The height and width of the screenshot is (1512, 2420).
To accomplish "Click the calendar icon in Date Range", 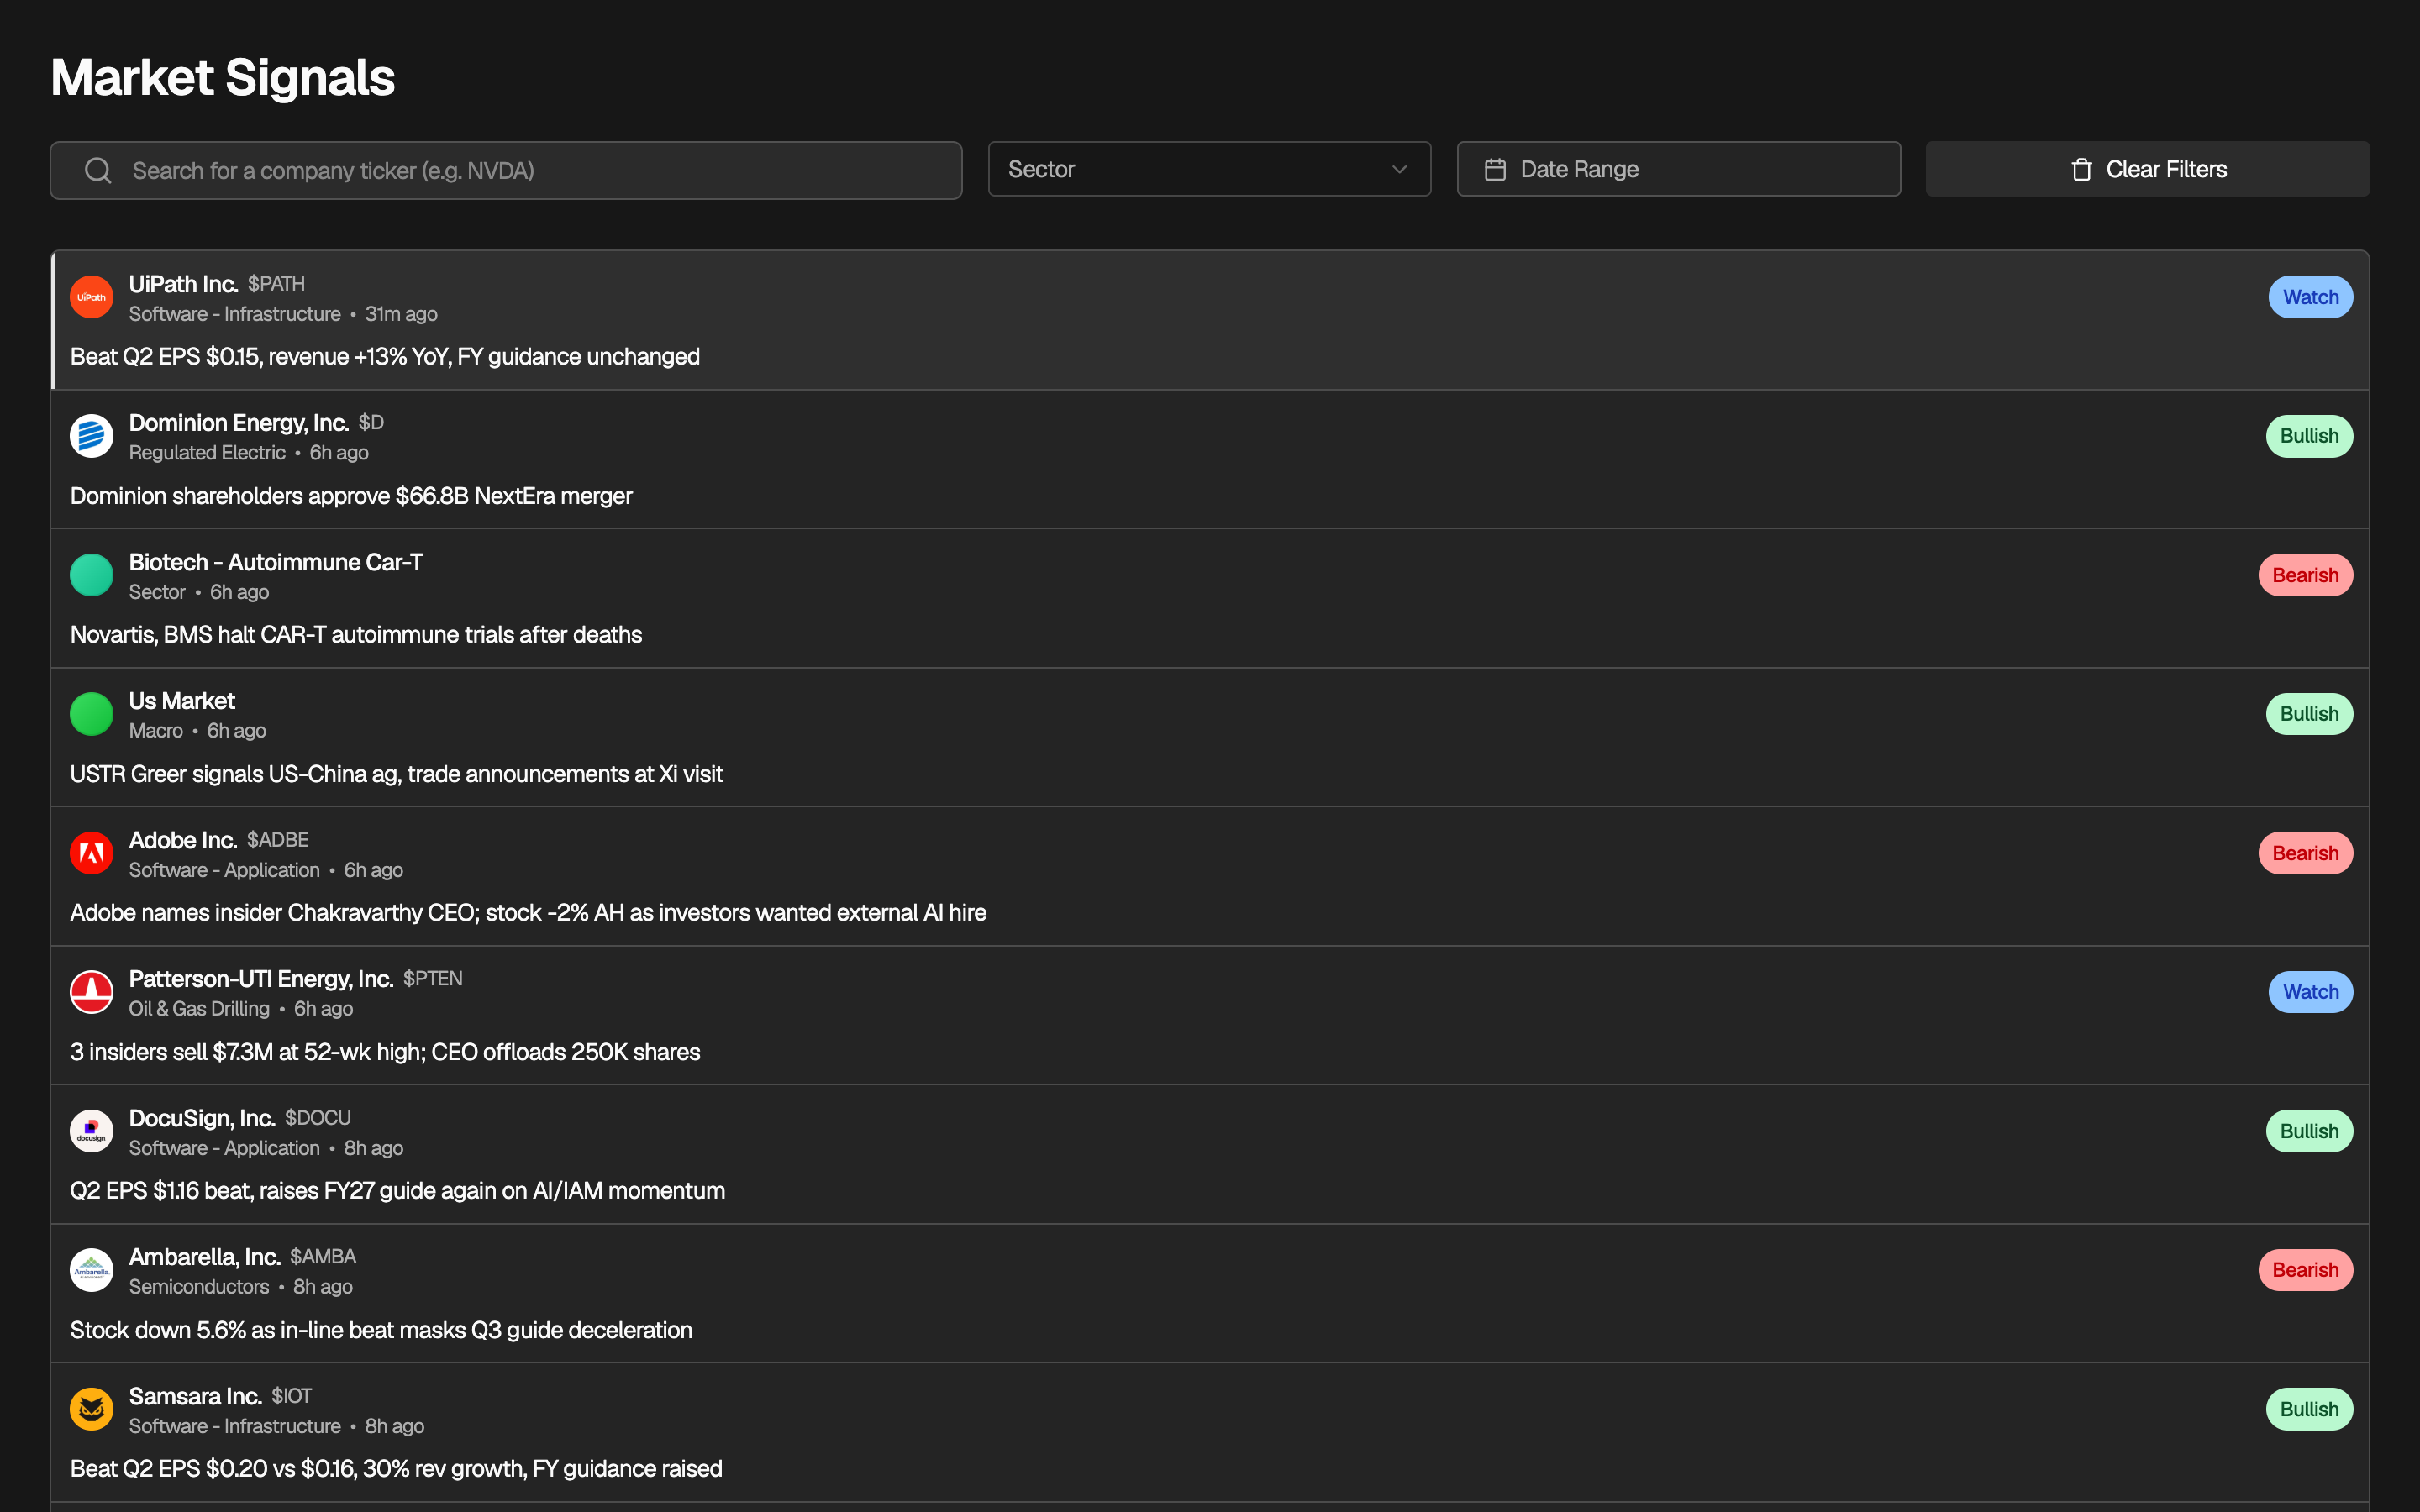I will [1495, 169].
